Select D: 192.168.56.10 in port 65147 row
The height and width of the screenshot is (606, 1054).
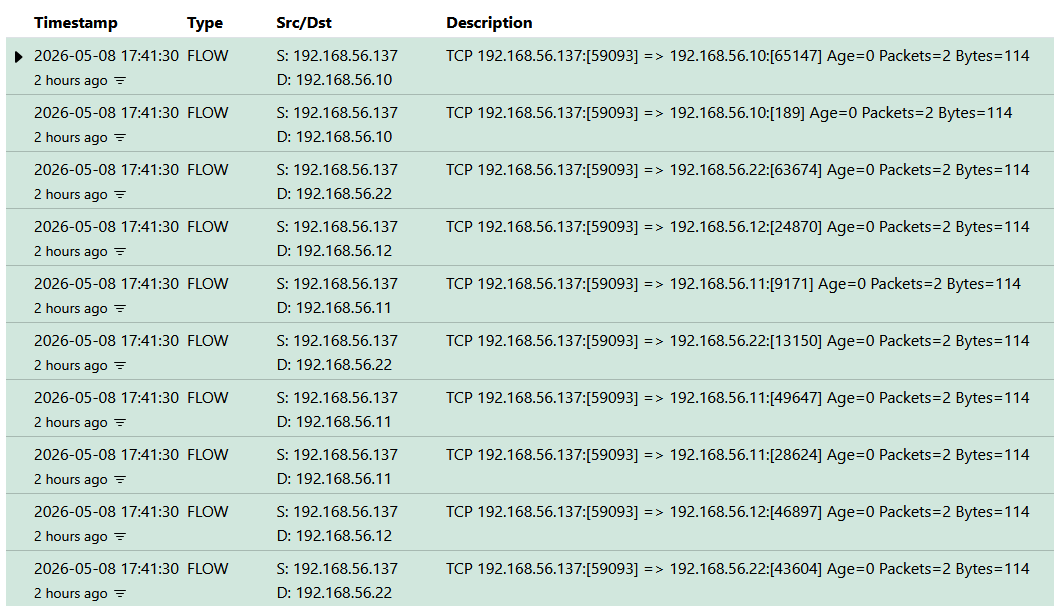334,80
